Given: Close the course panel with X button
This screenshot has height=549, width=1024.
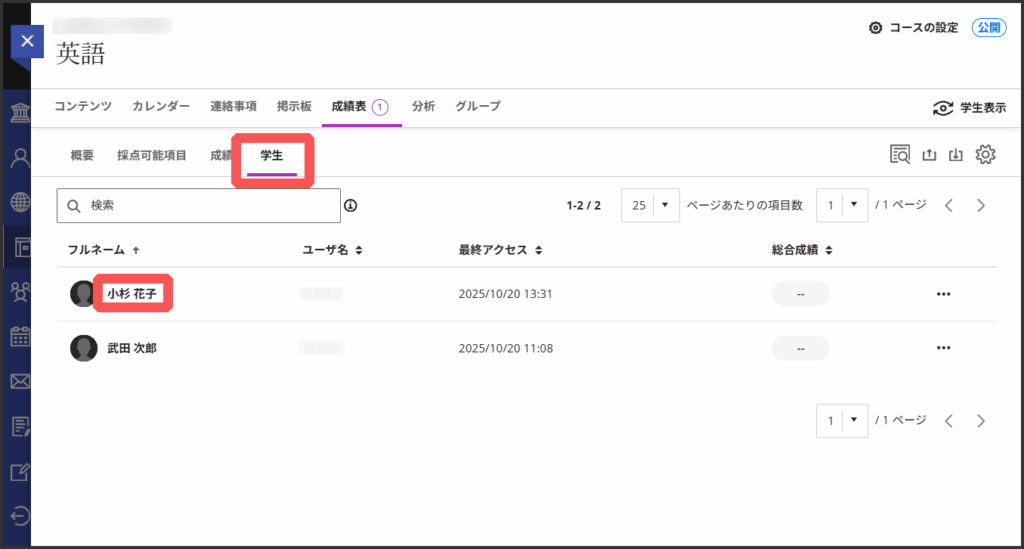Looking at the screenshot, I should pyautogui.click(x=27, y=41).
